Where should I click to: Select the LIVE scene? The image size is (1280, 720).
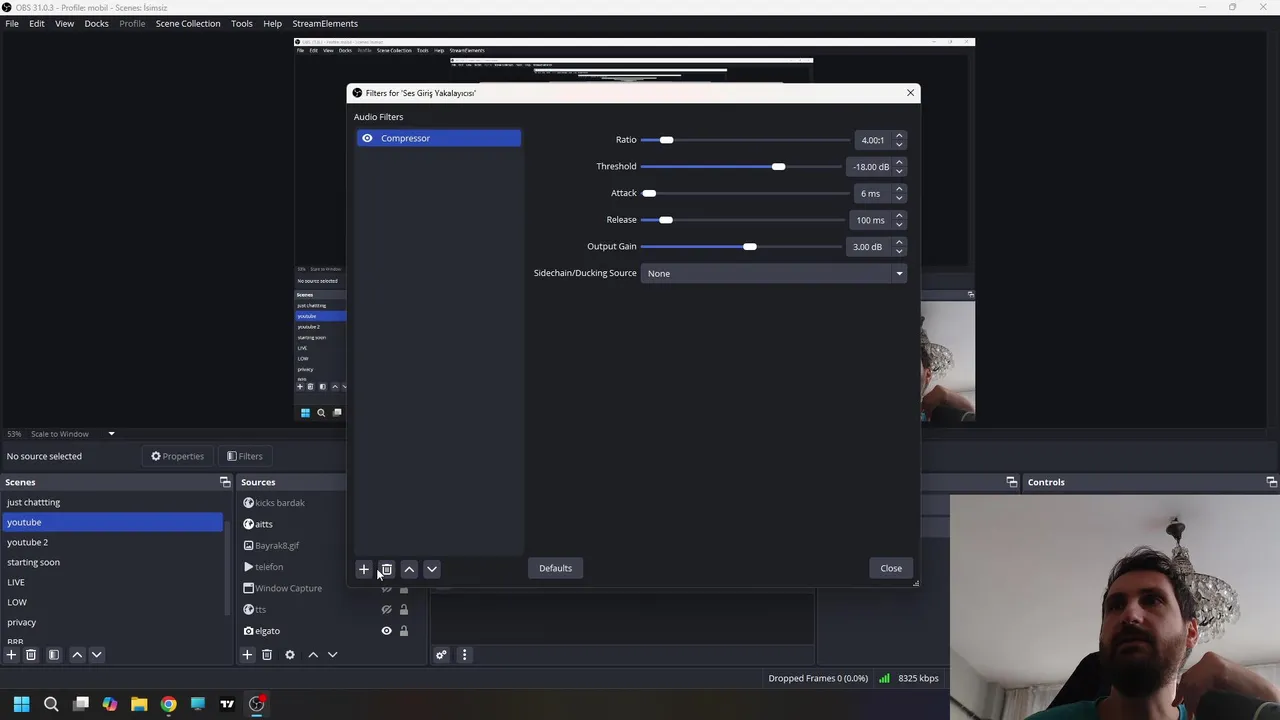tap(113, 582)
